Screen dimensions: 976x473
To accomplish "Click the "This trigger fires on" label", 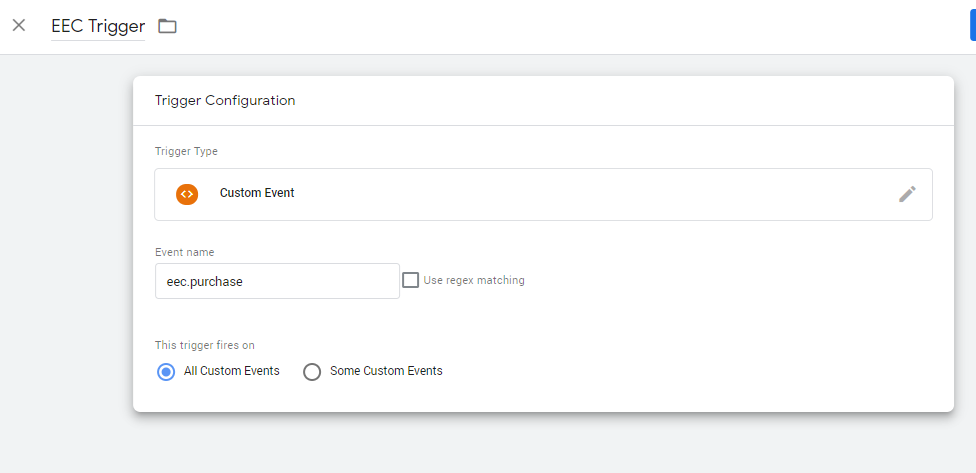I will (x=205, y=345).
